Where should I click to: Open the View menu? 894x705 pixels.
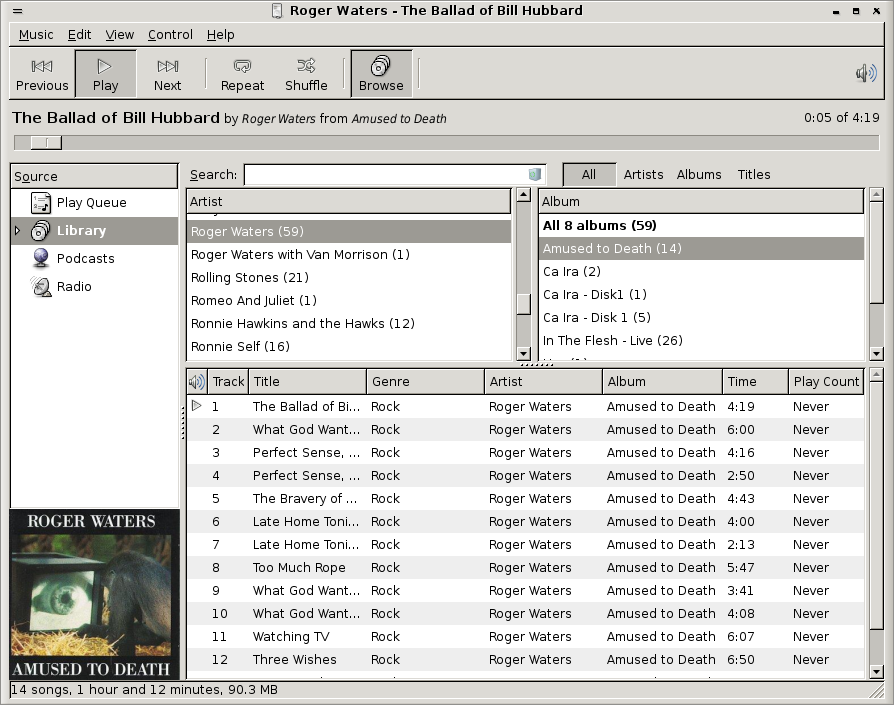click(x=120, y=35)
